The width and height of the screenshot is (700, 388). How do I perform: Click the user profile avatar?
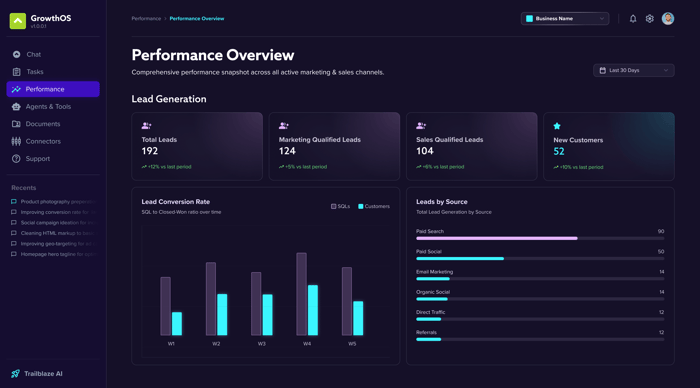pyautogui.click(x=668, y=19)
